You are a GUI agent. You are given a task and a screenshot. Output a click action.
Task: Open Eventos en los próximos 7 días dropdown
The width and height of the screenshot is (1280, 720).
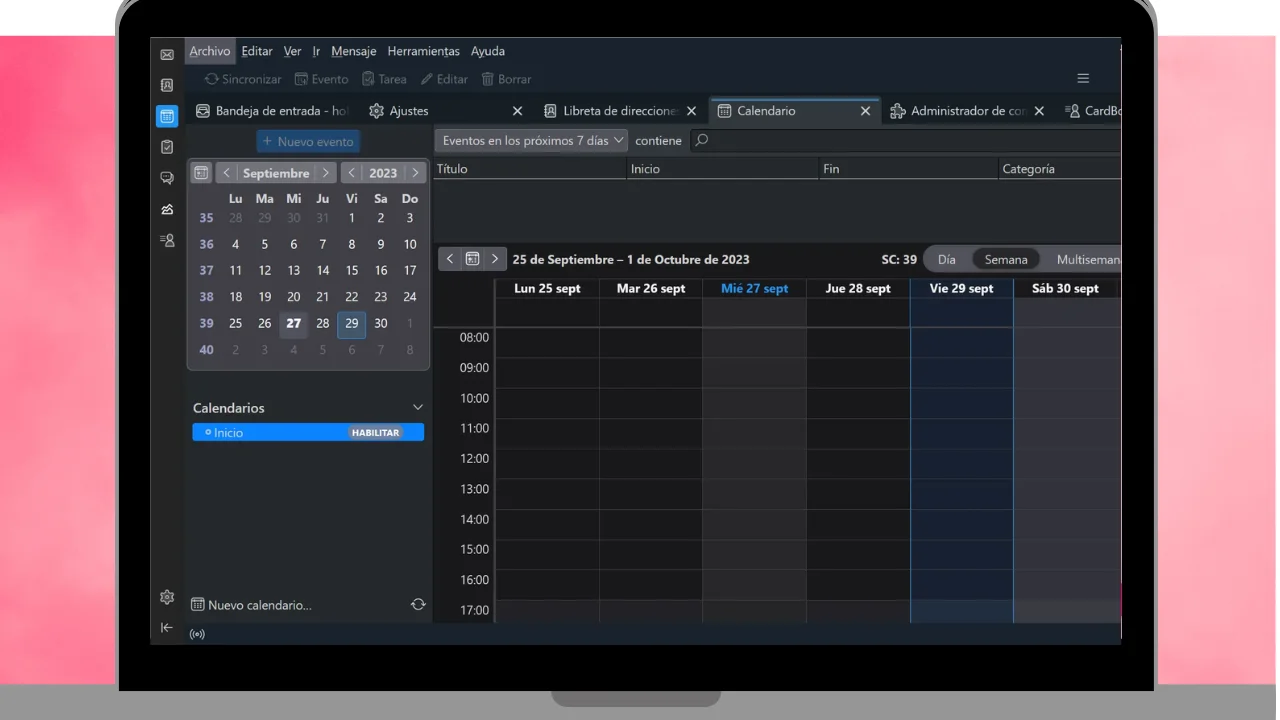(533, 141)
